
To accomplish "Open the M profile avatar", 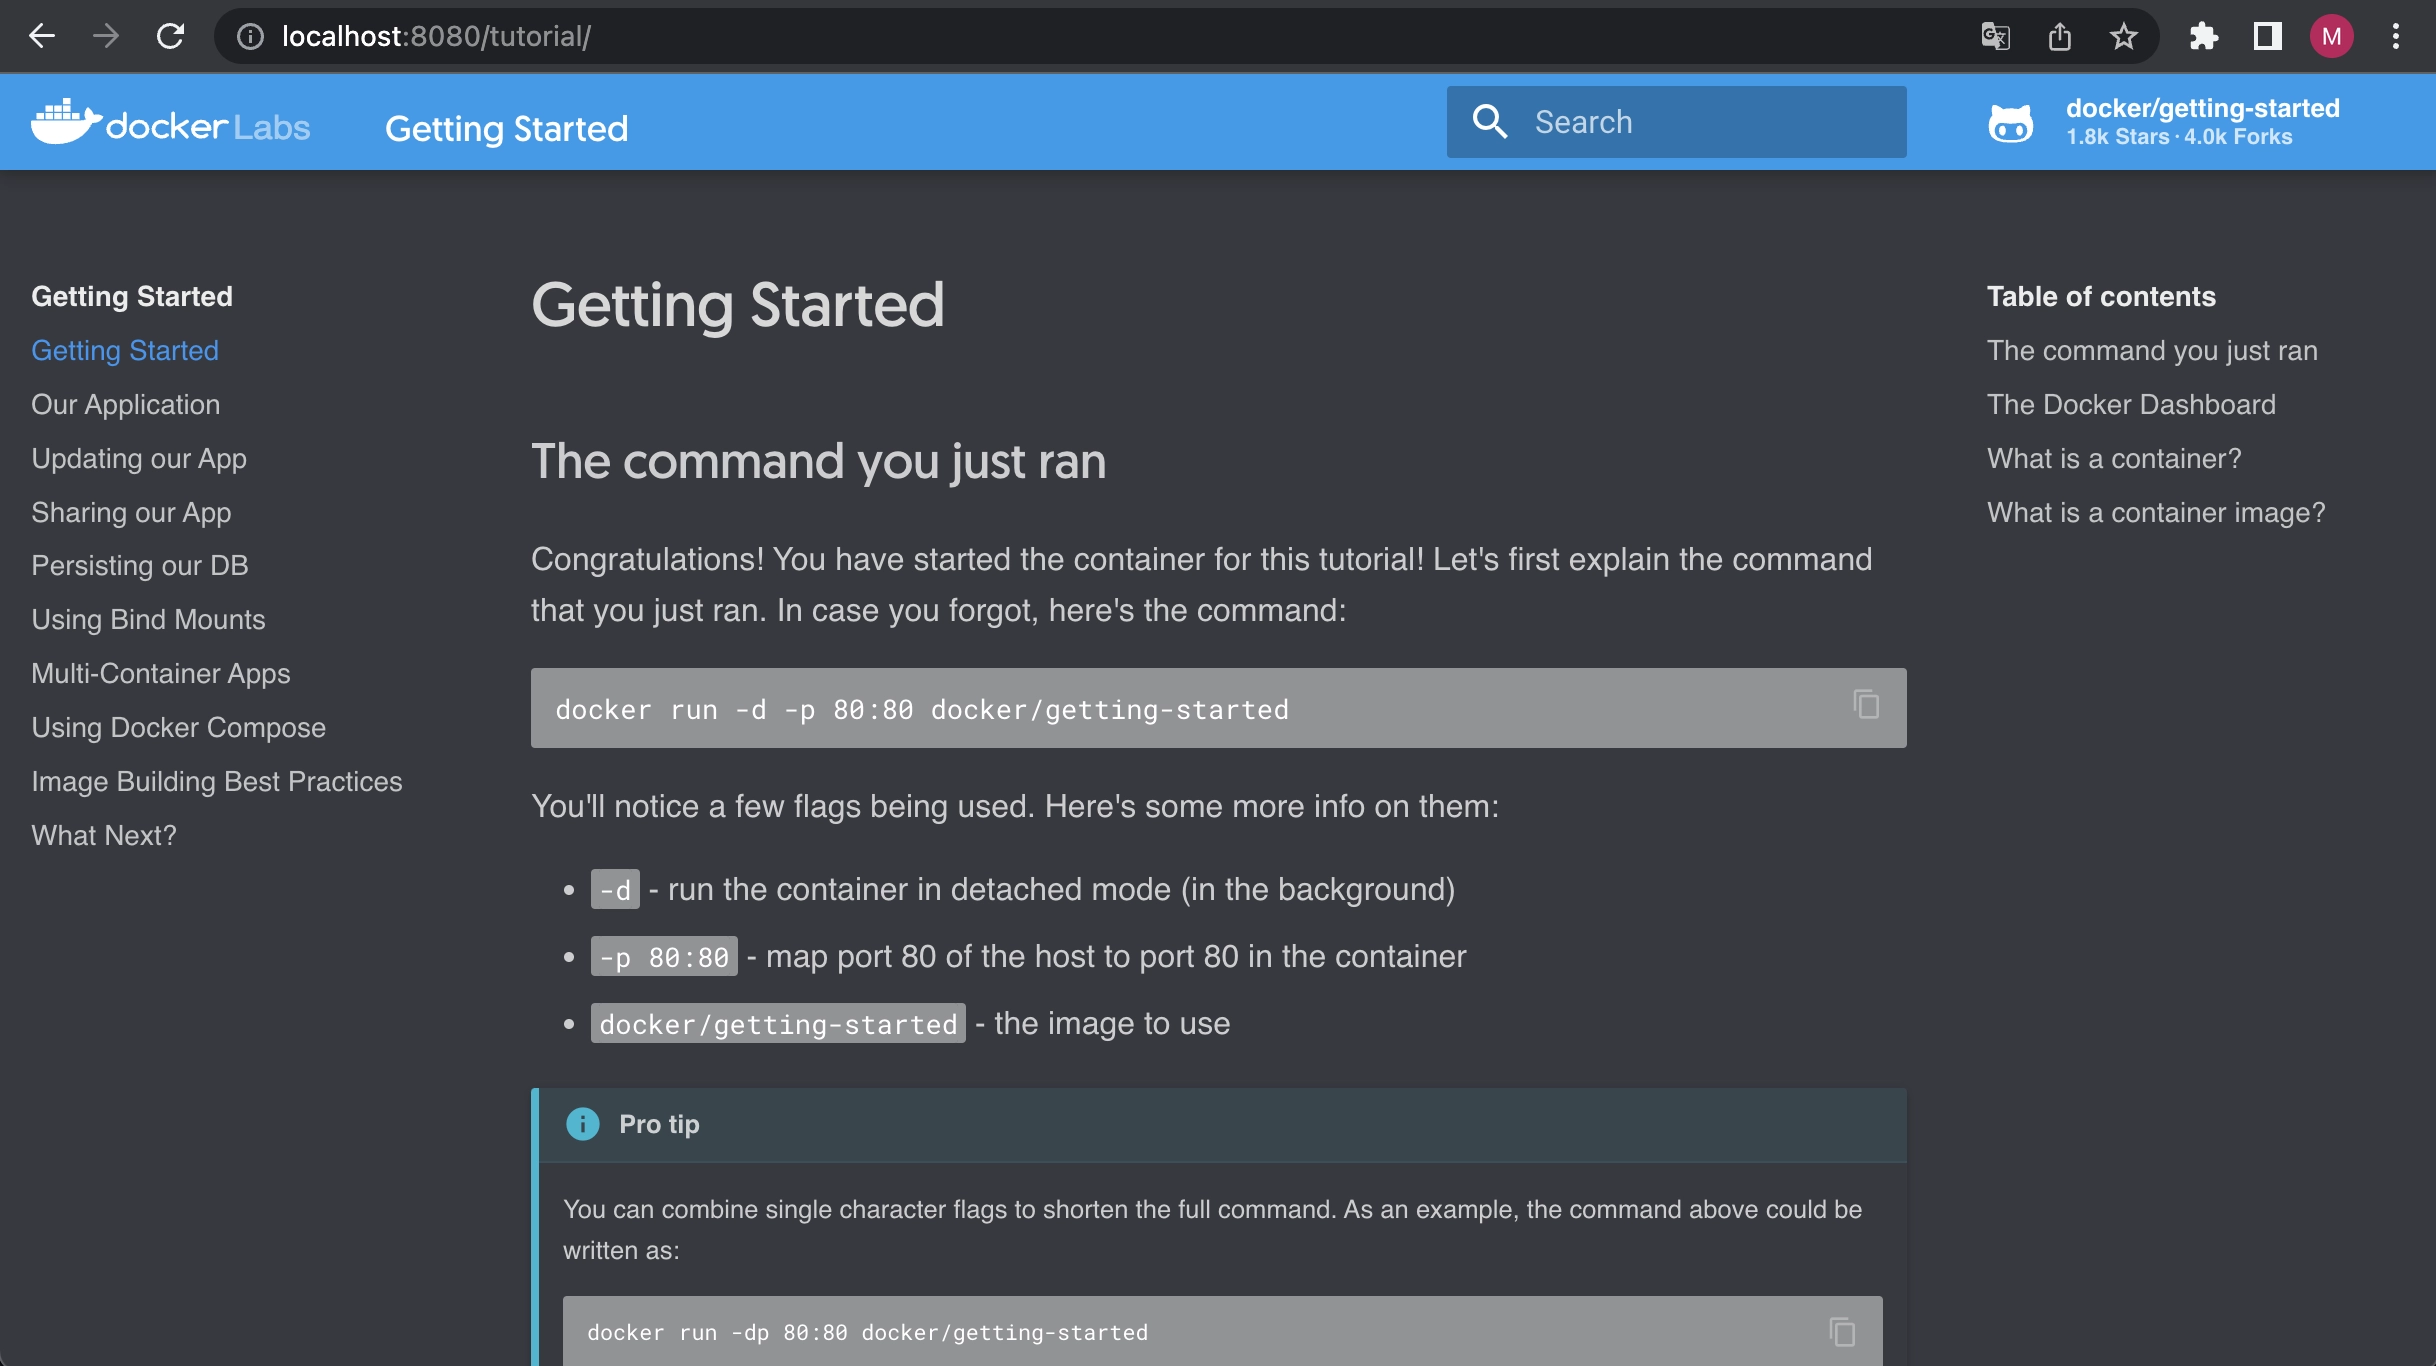I will click(x=2331, y=37).
